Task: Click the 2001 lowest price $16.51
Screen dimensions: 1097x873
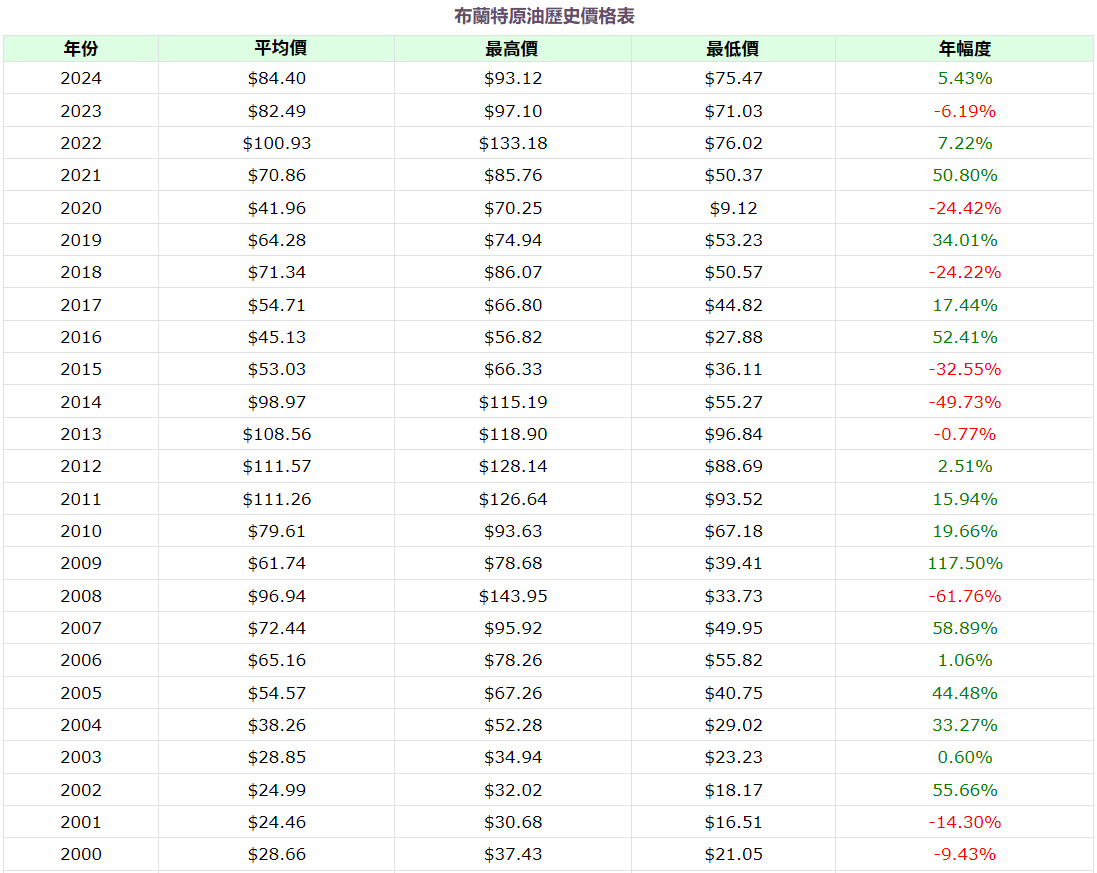Action: pos(733,822)
